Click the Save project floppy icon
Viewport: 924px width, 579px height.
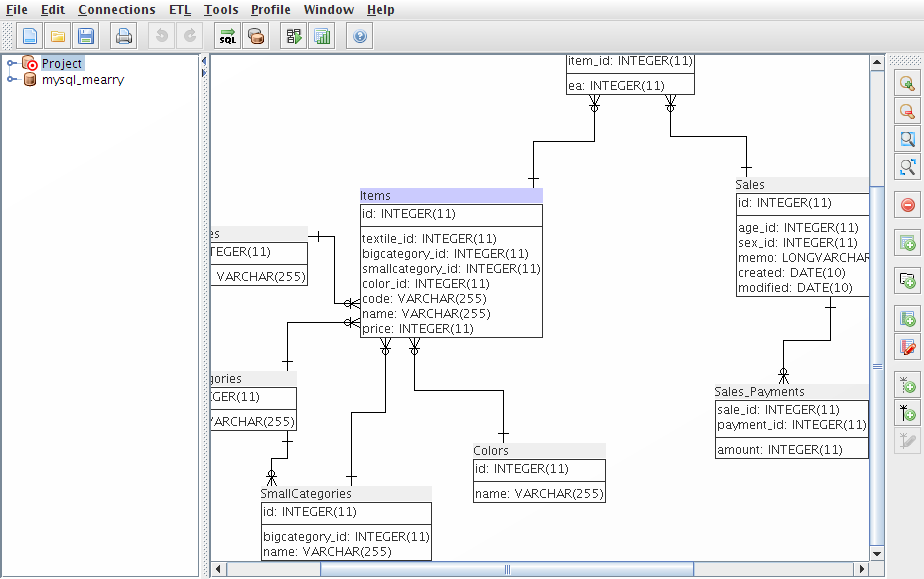point(85,37)
